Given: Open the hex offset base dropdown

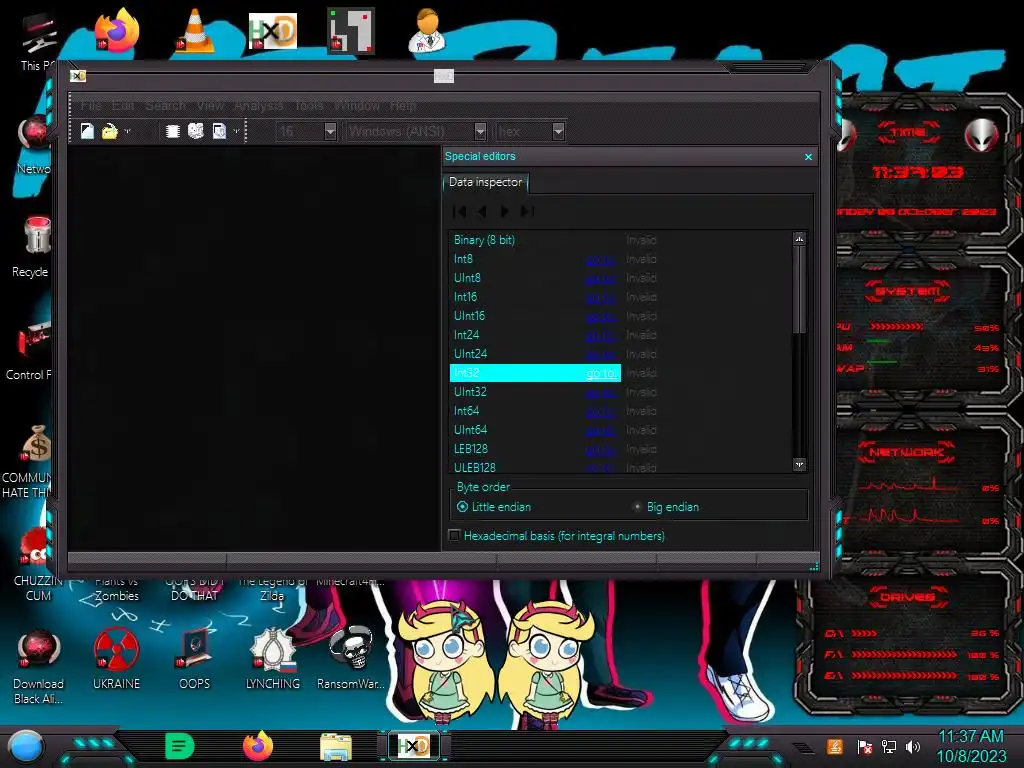Looking at the screenshot, I should pos(558,131).
